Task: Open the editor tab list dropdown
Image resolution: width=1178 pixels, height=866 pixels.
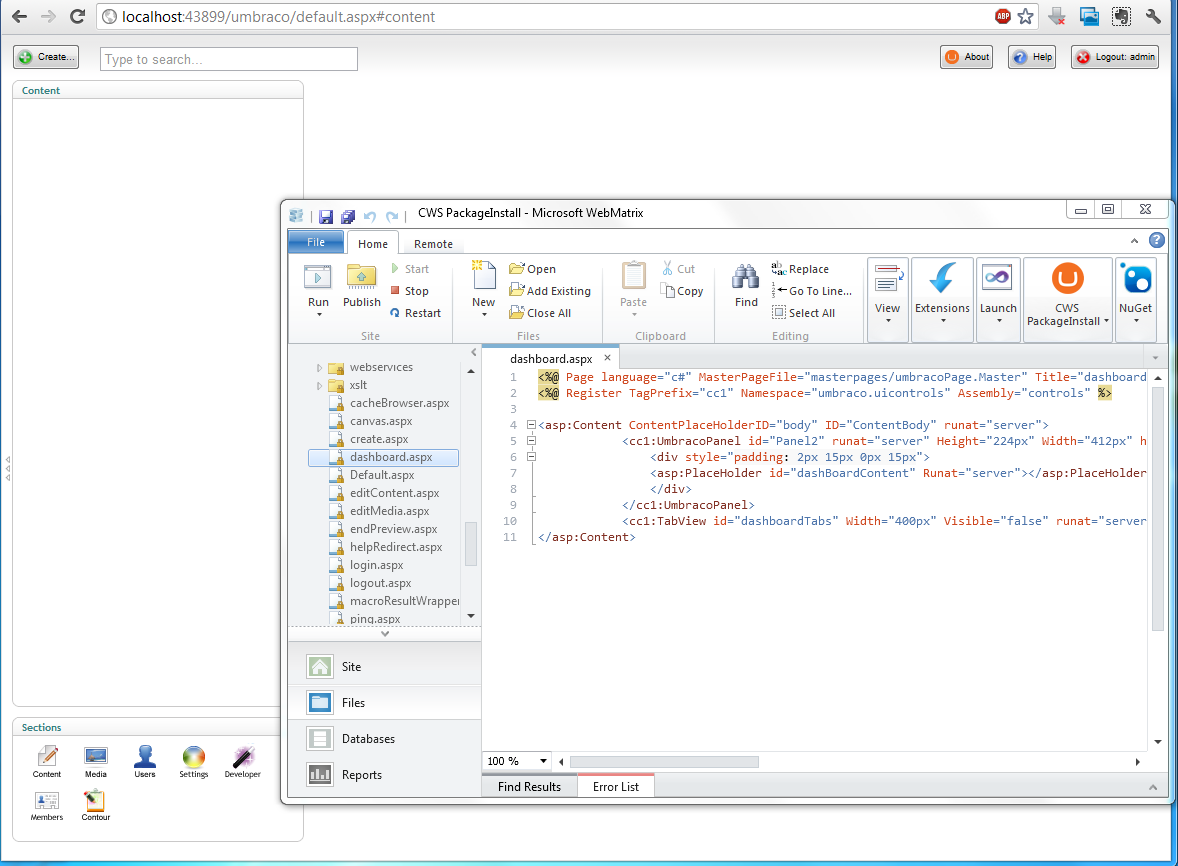Action: (1155, 357)
